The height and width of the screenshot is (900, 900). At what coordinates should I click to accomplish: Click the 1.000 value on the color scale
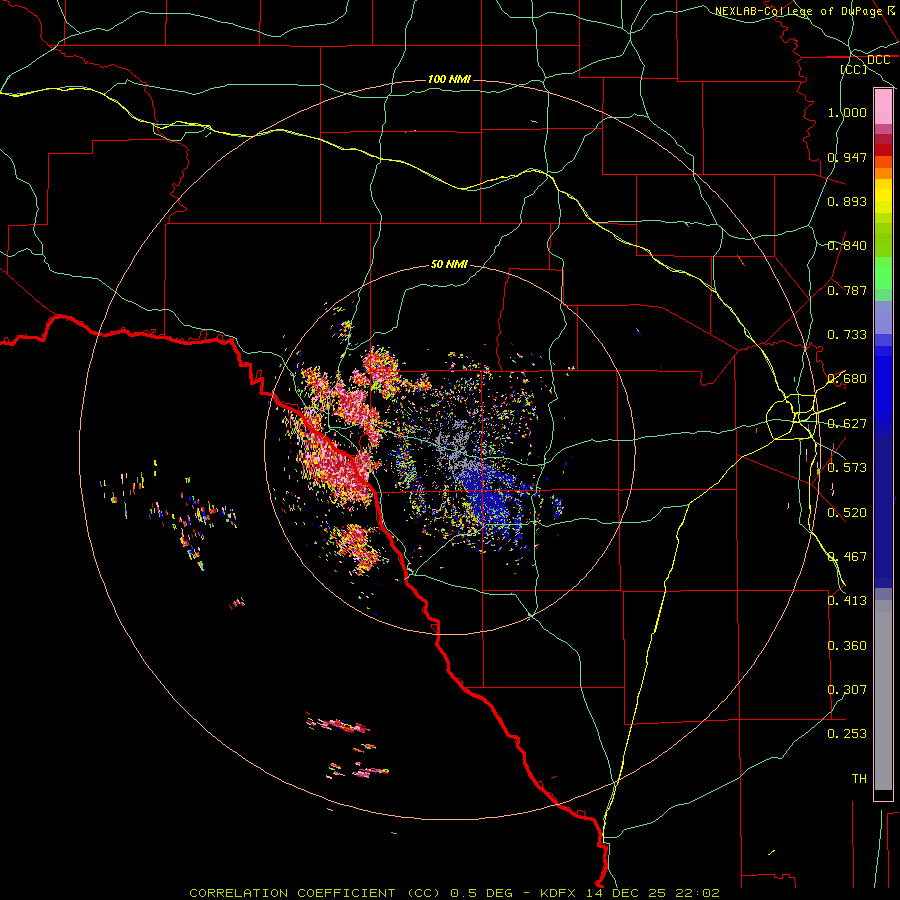(x=847, y=112)
